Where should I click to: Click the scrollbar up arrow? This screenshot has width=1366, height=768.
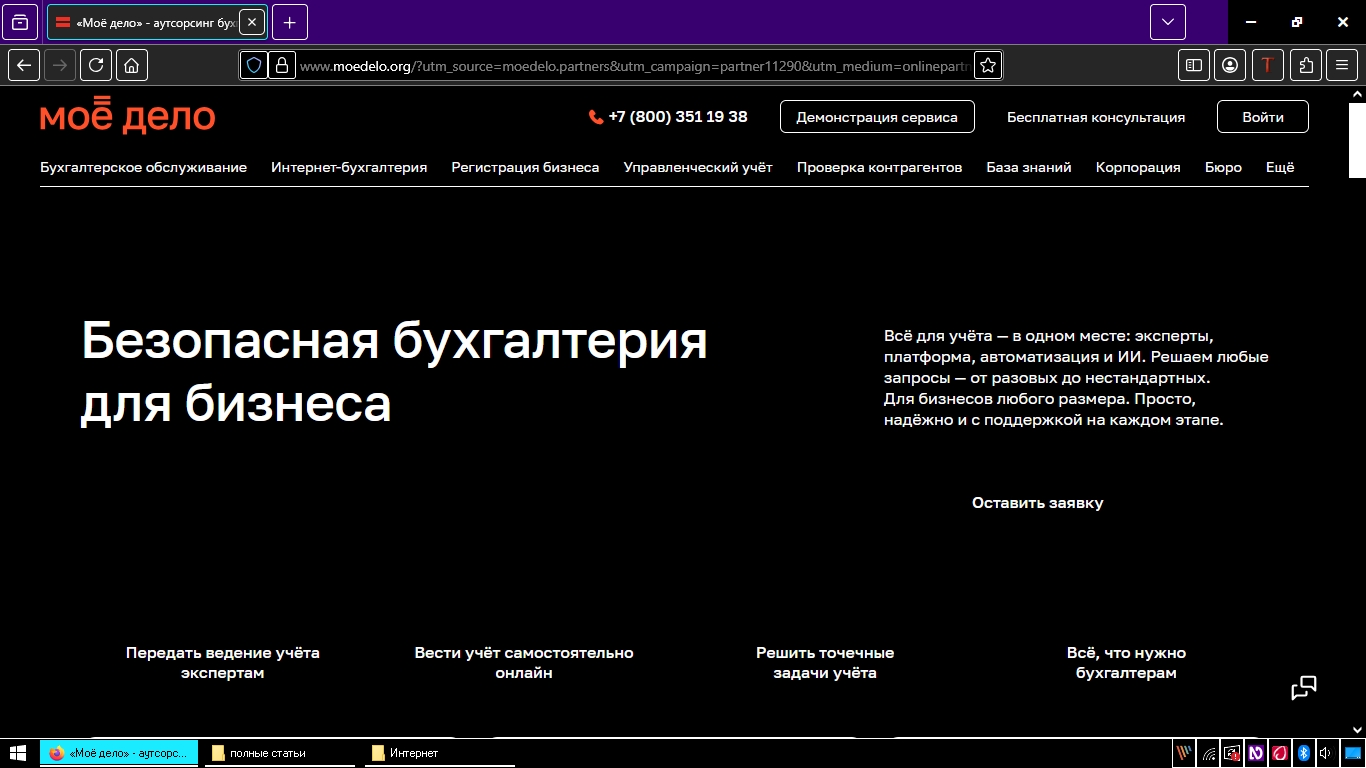click(1357, 93)
